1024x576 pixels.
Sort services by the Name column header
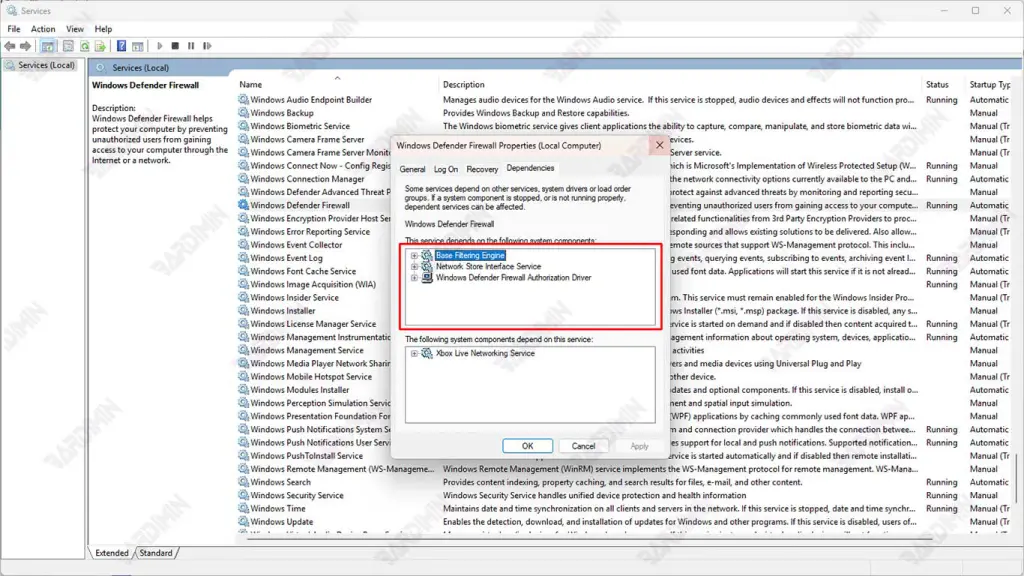(337, 84)
